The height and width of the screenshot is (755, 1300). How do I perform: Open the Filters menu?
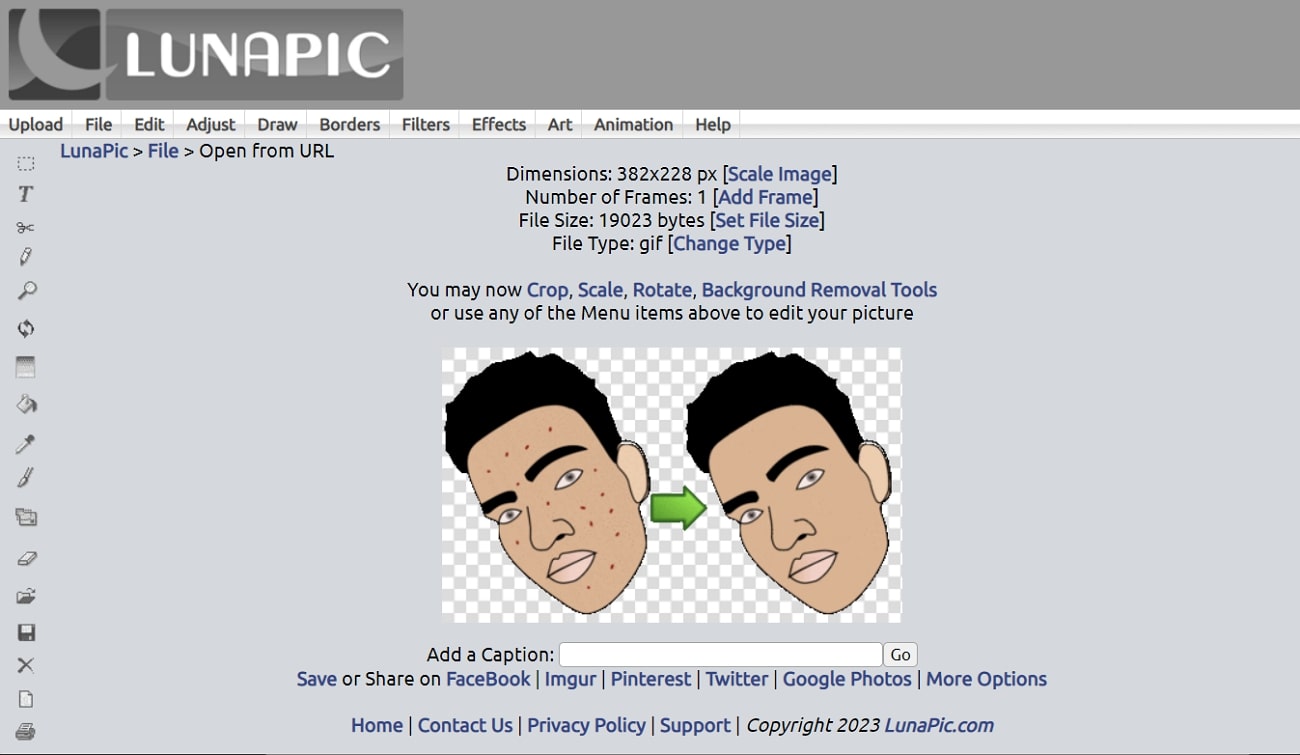[426, 124]
